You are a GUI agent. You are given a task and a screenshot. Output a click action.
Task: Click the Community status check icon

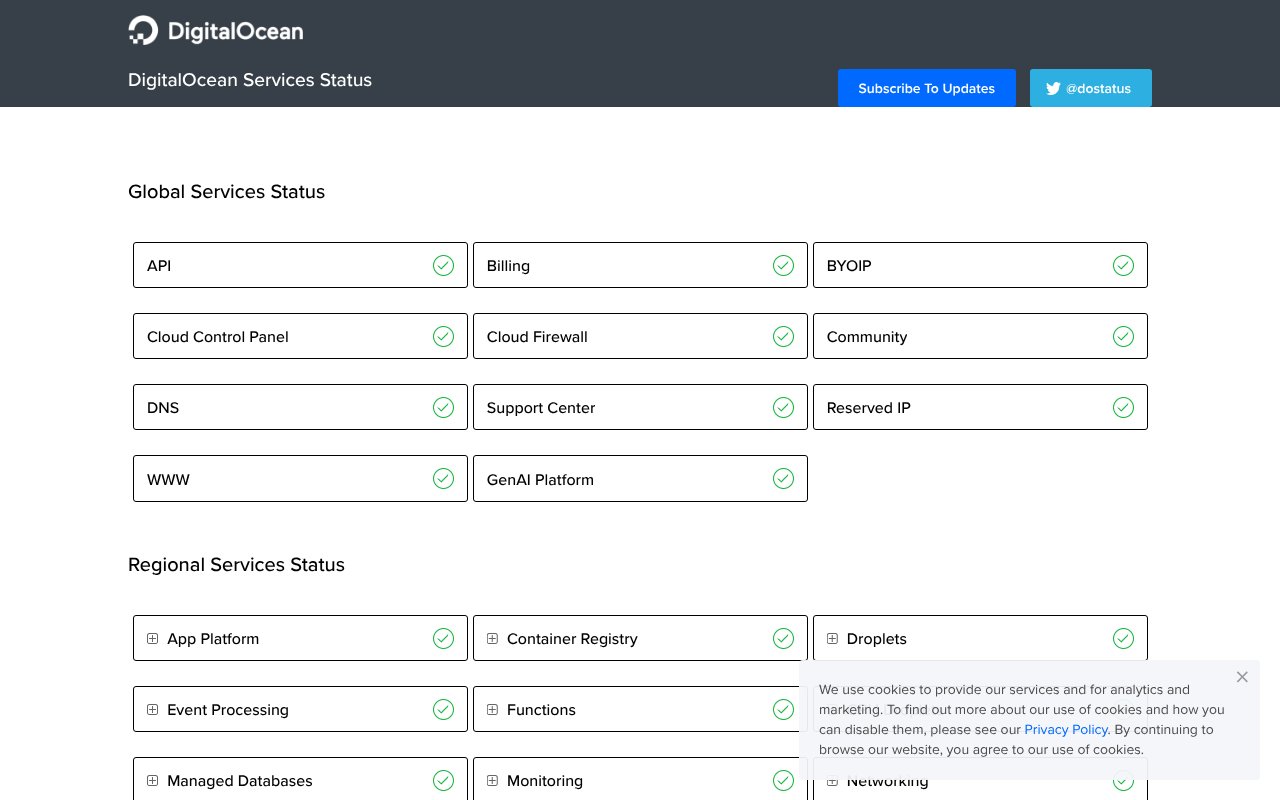pyautogui.click(x=1123, y=336)
